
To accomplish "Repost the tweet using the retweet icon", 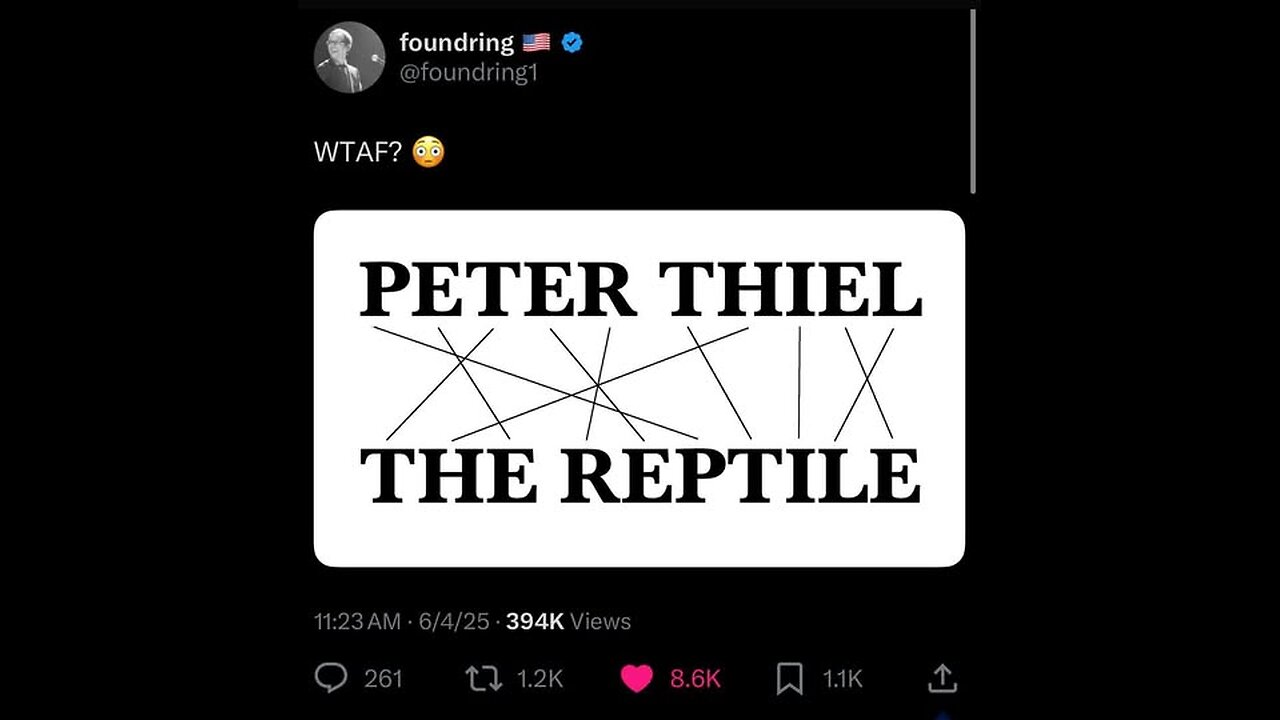I will coord(484,679).
